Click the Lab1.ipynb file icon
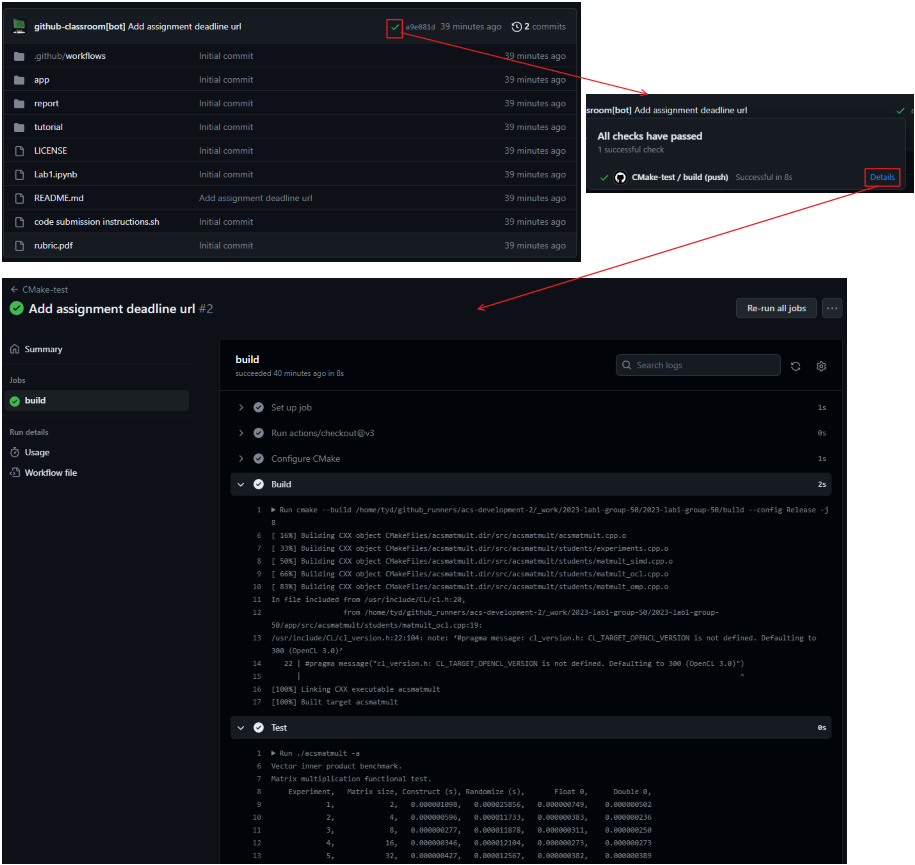The image size is (915, 865). 19,175
